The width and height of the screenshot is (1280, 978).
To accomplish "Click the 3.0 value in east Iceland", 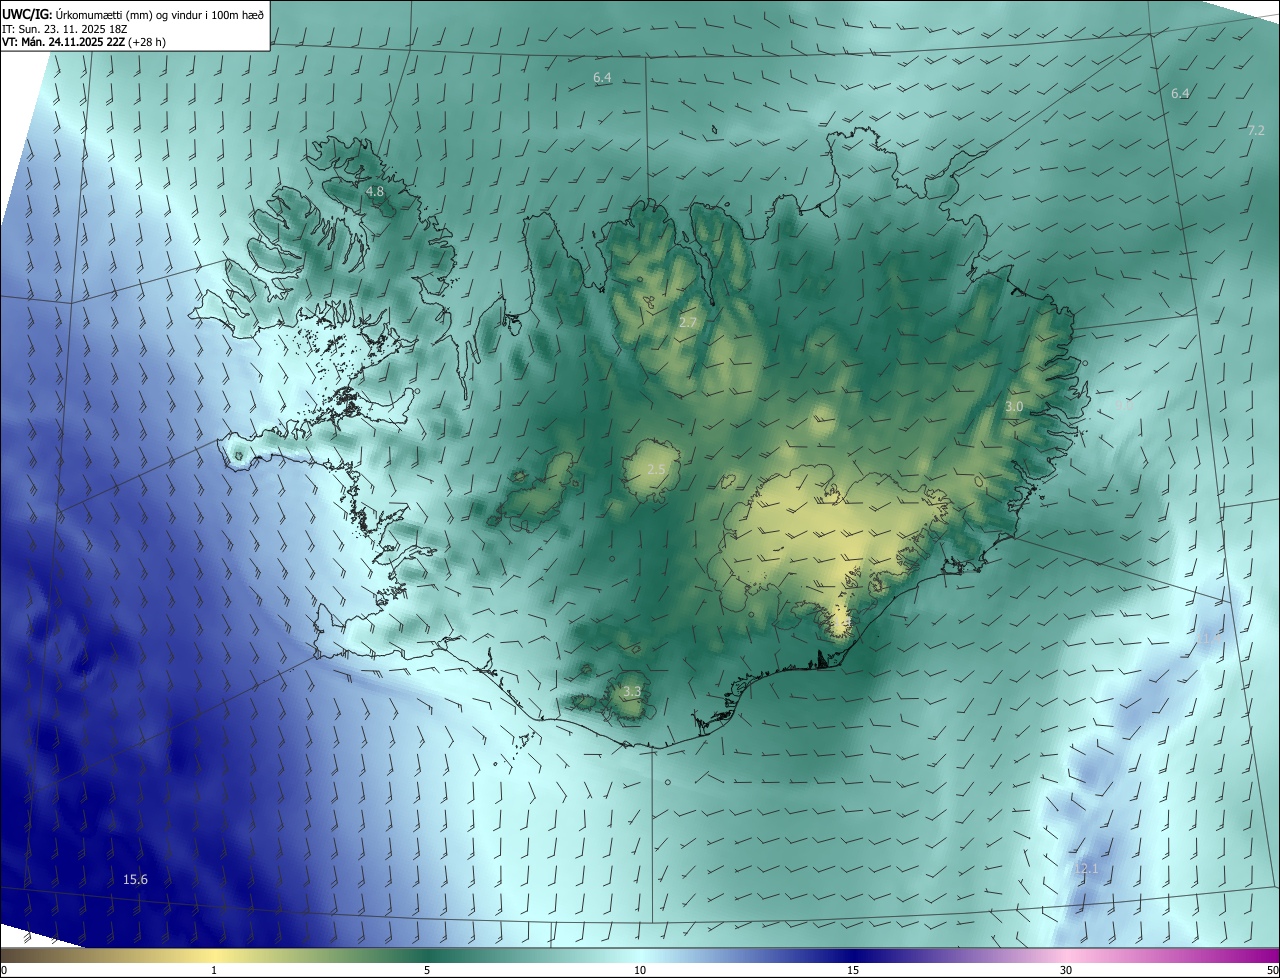I will coord(1014,407).
